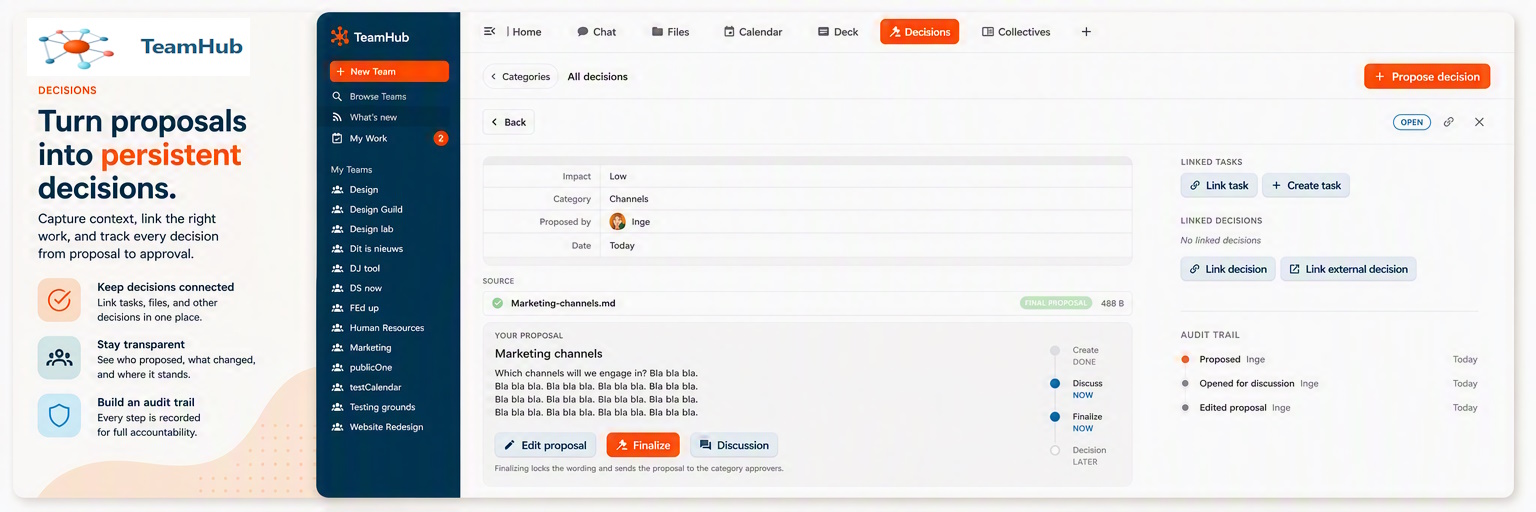
Task: Click the Marketing channels proposal title
Action: 548,354
